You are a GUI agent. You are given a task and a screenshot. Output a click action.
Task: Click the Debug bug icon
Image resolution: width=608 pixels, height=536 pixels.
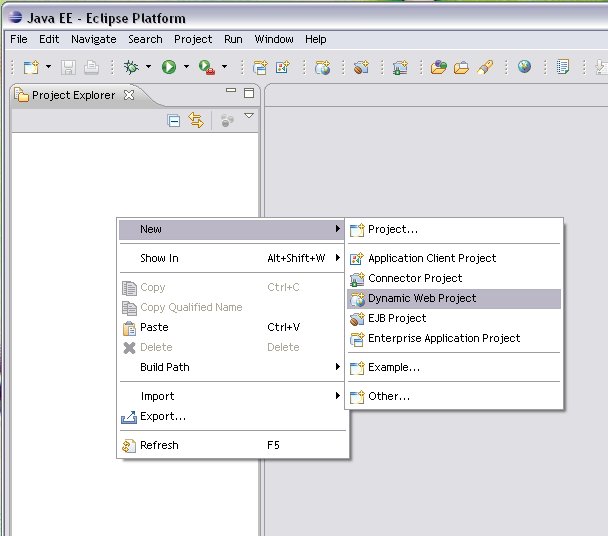[131, 67]
